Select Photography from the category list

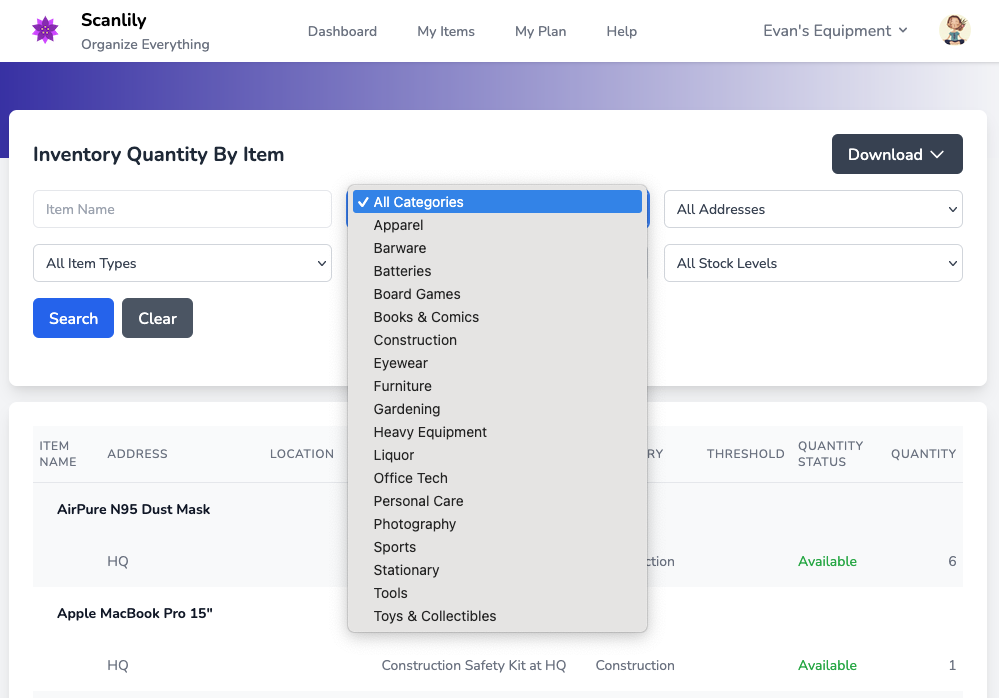(x=414, y=523)
